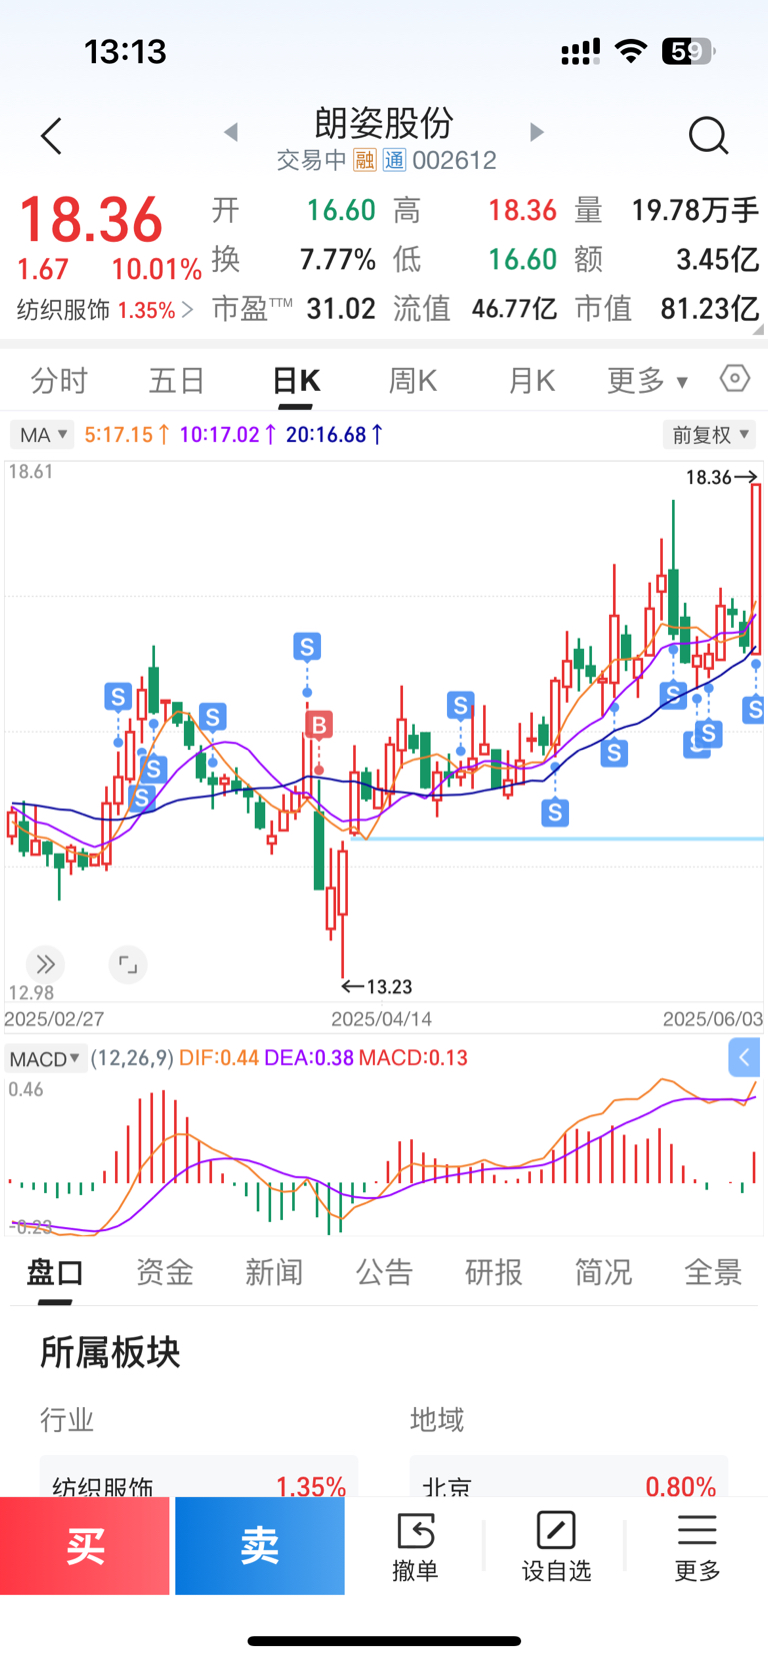This screenshot has width=768, height=1663.
Task: Tap the 20-day MA value 16.68
Action: tap(334, 435)
